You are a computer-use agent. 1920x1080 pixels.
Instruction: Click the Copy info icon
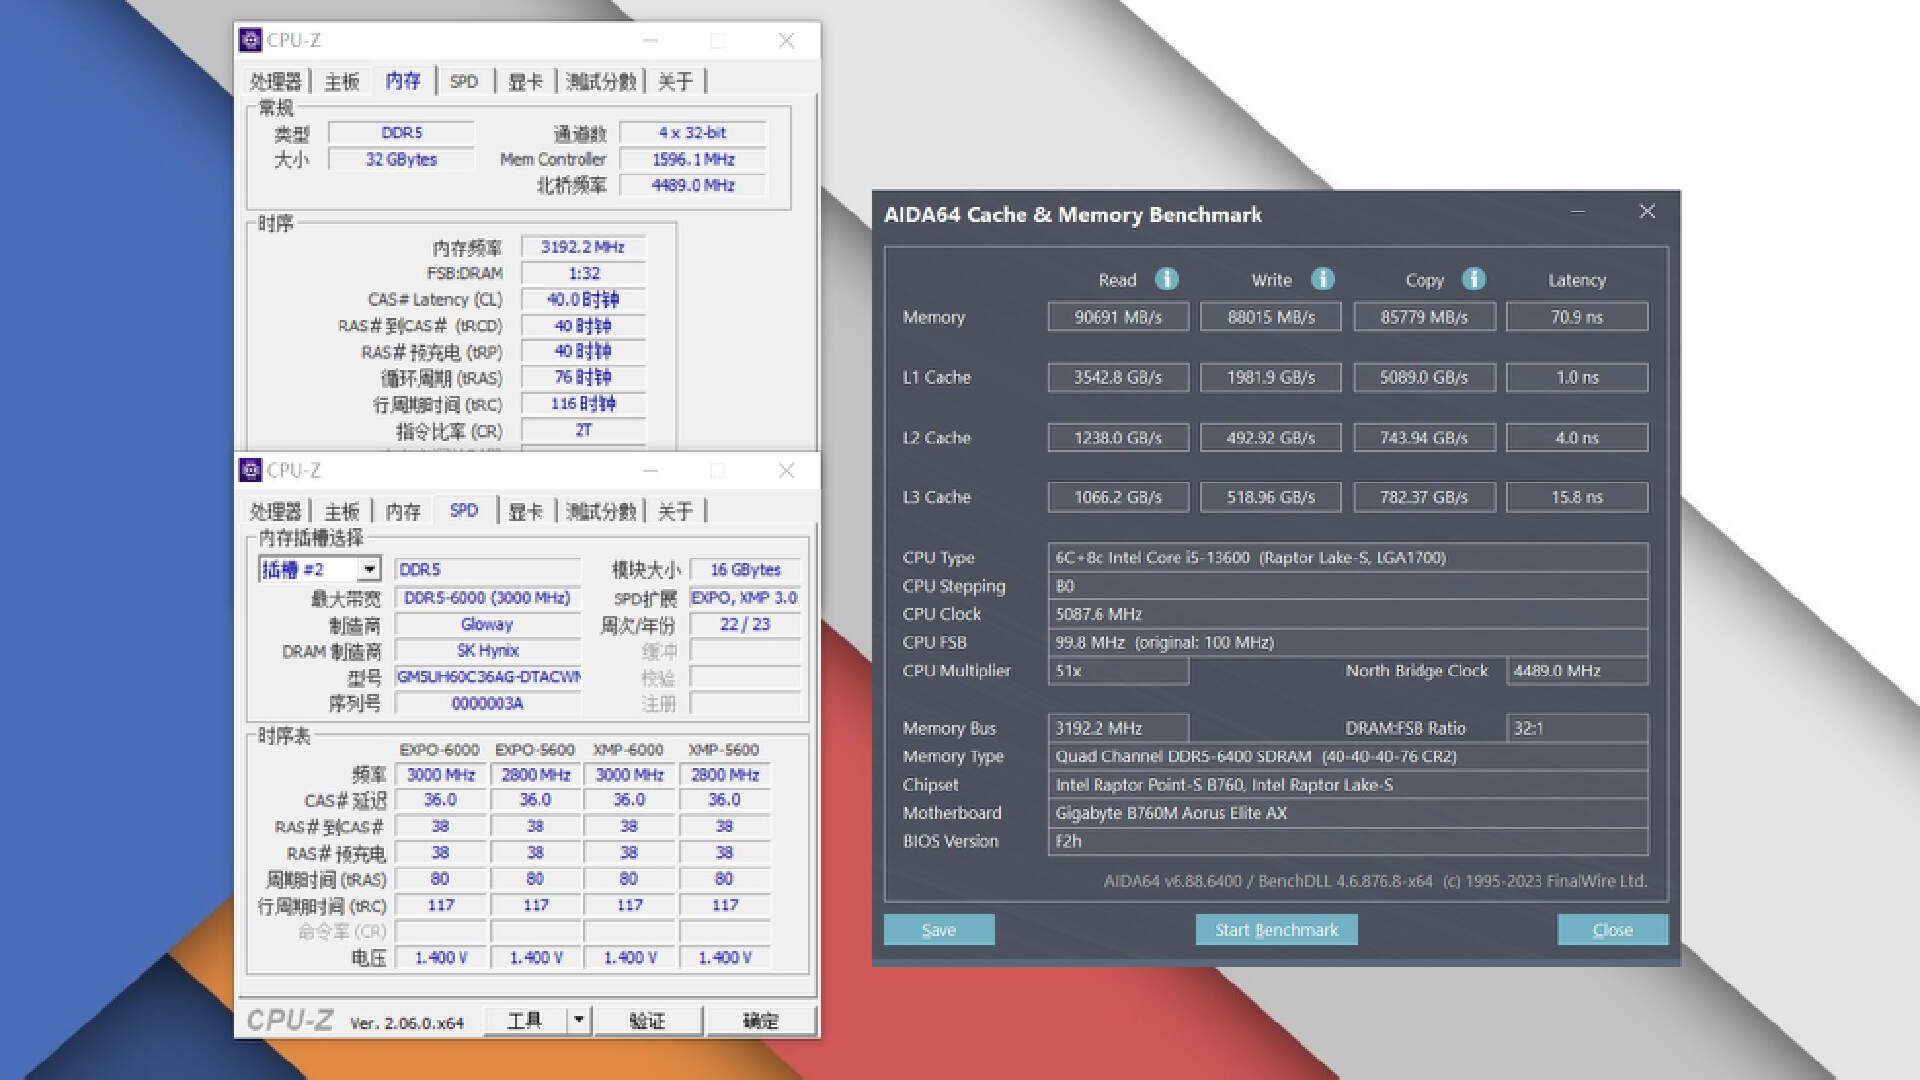(x=1473, y=279)
